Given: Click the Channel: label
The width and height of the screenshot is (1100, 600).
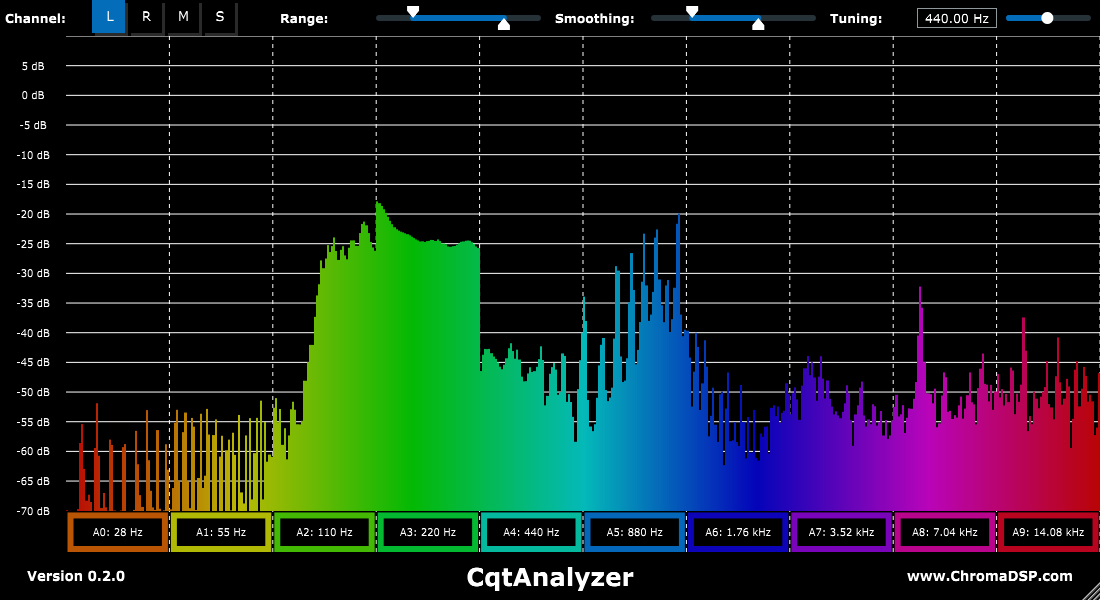Looking at the screenshot, I should pyautogui.click(x=35, y=19).
